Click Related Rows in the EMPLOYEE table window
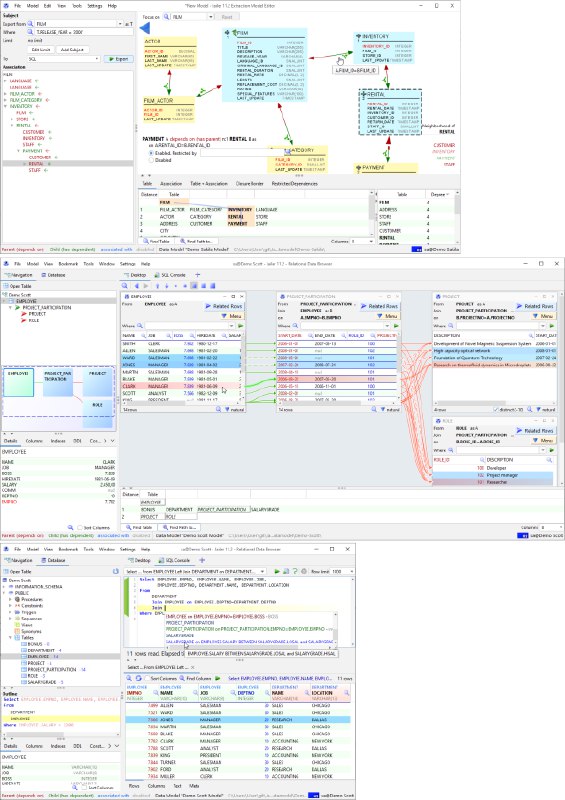Screen dimensions: 565x800 [224, 306]
